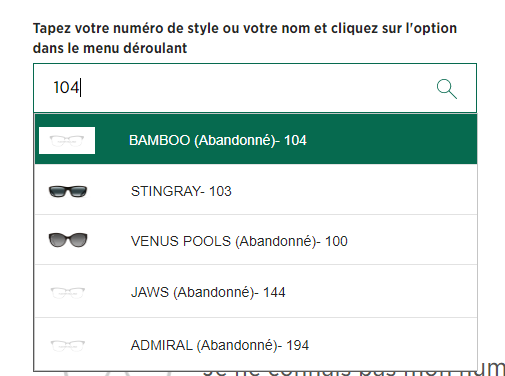505x376 pixels.
Task: Click the JAWS placeholder glasses icon
Action: point(68,293)
